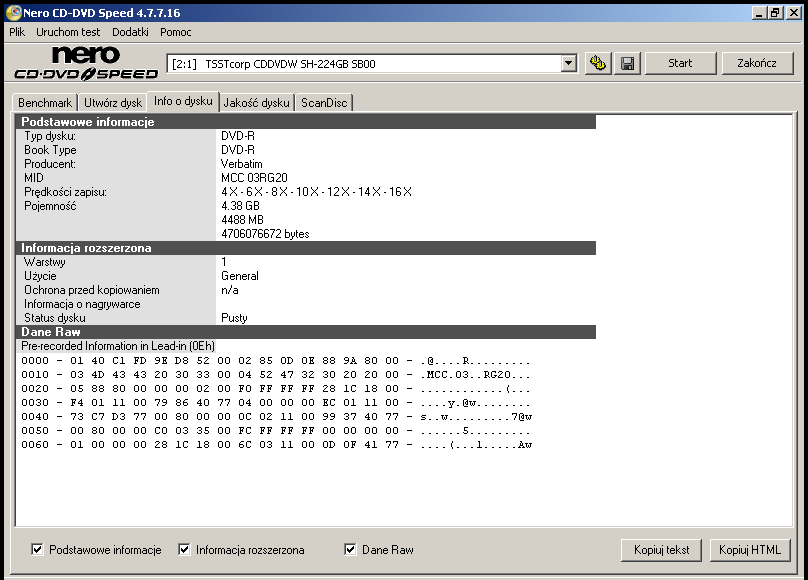
Task: Open the Dodatki menu
Action: click(130, 32)
